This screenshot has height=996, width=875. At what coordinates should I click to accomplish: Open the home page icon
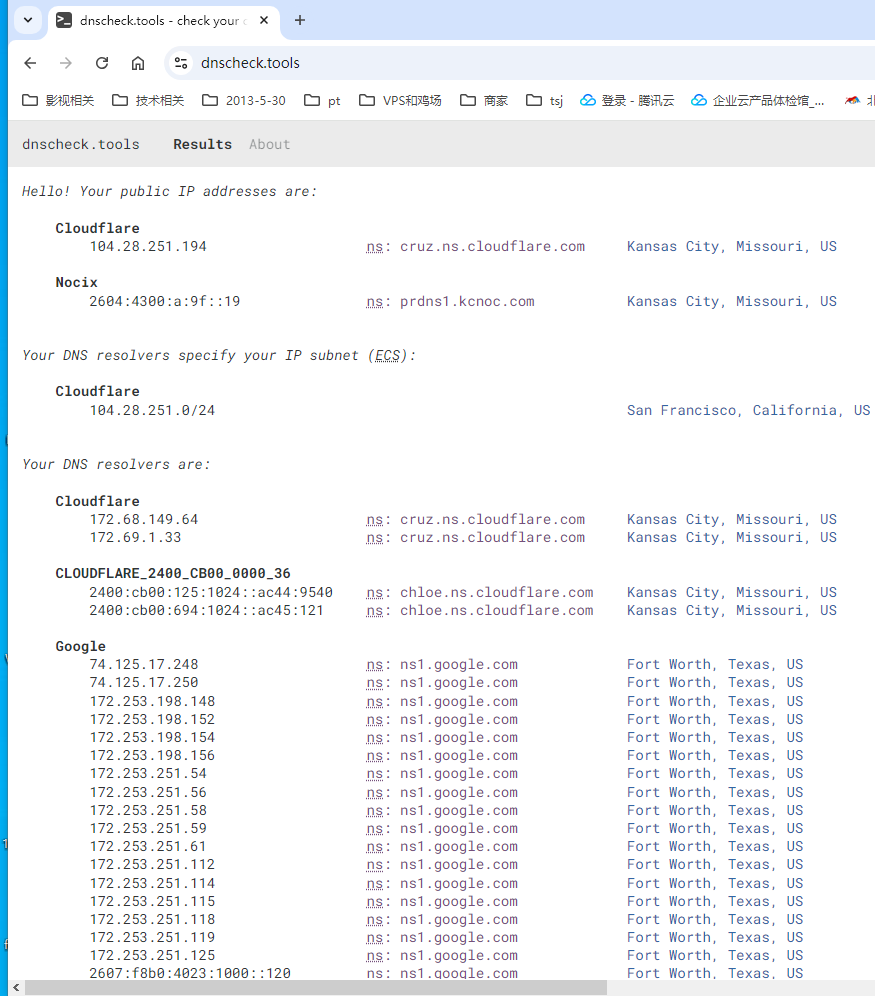(x=138, y=63)
